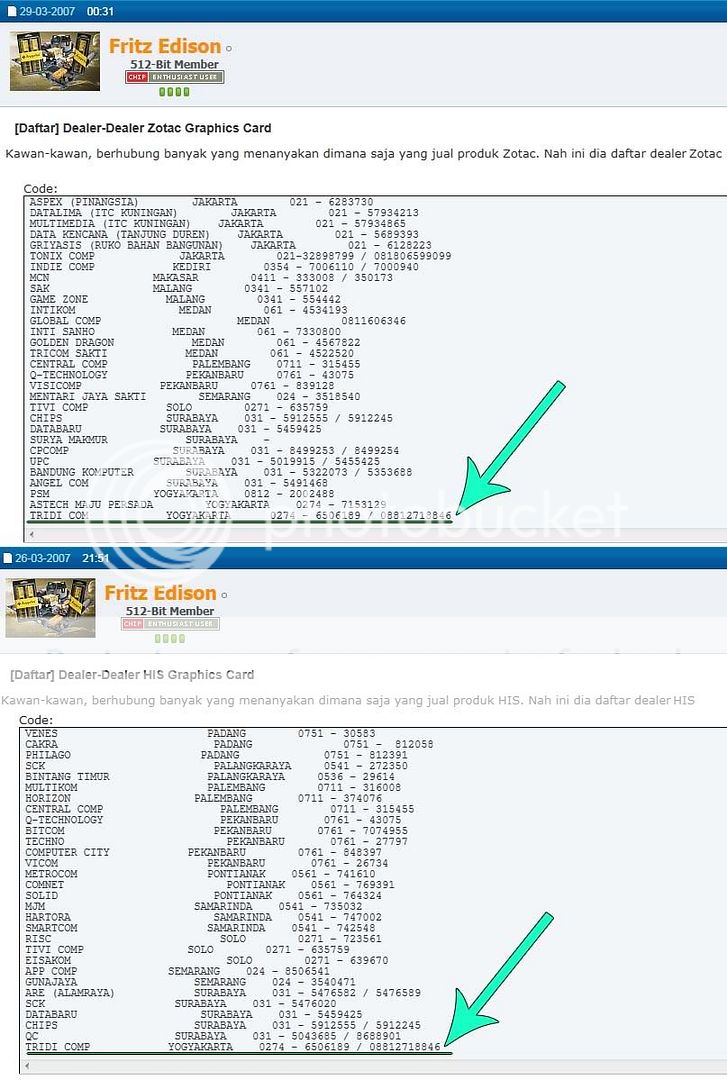The height and width of the screenshot is (1080, 727).
Task: Click the 26-03-2007 date in post header
Action: coord(43,559)
